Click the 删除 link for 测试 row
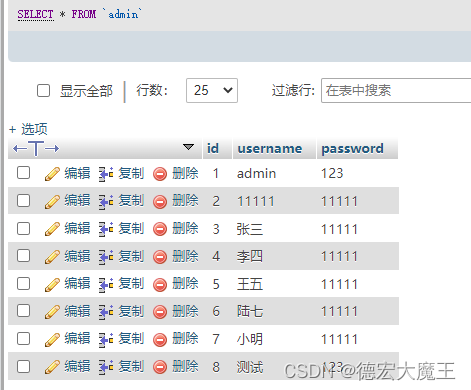The image size is (471, 390). [x=185, y=367]
